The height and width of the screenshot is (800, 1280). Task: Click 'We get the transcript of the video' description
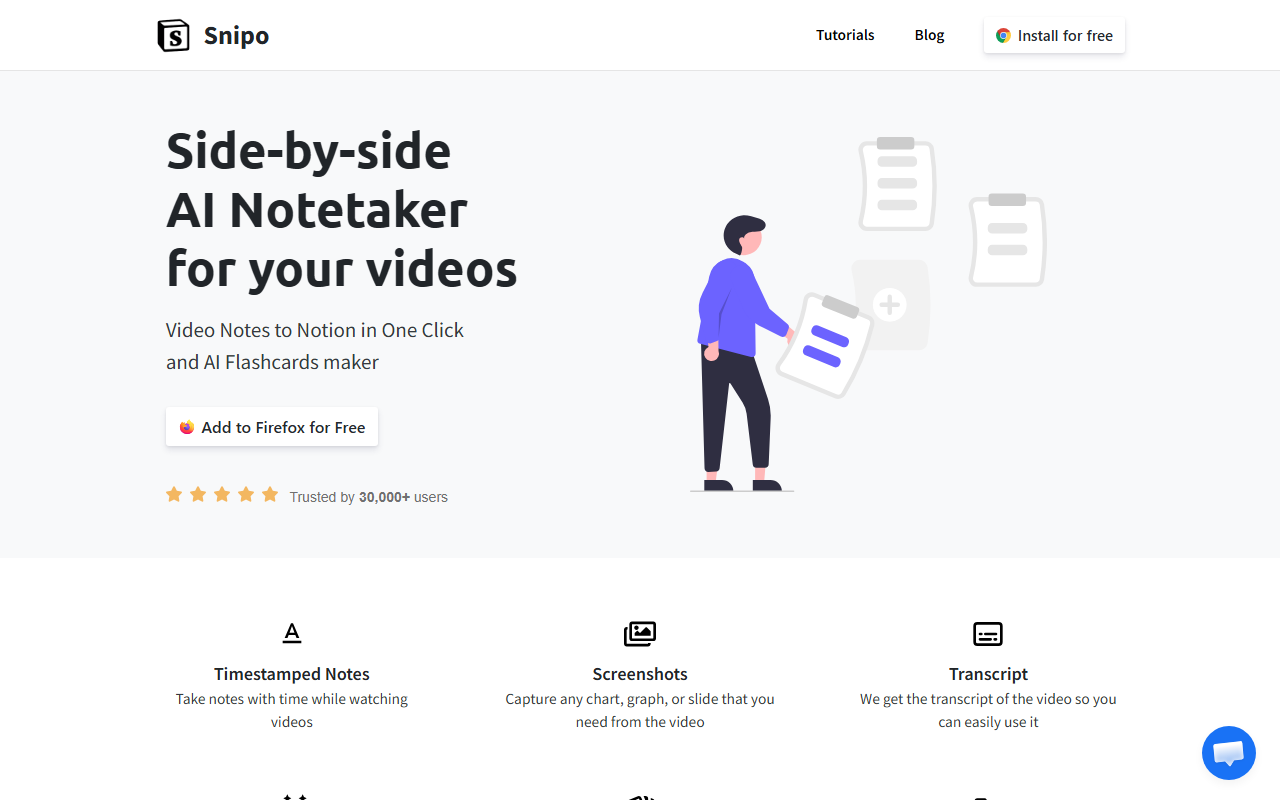point(988,699)
